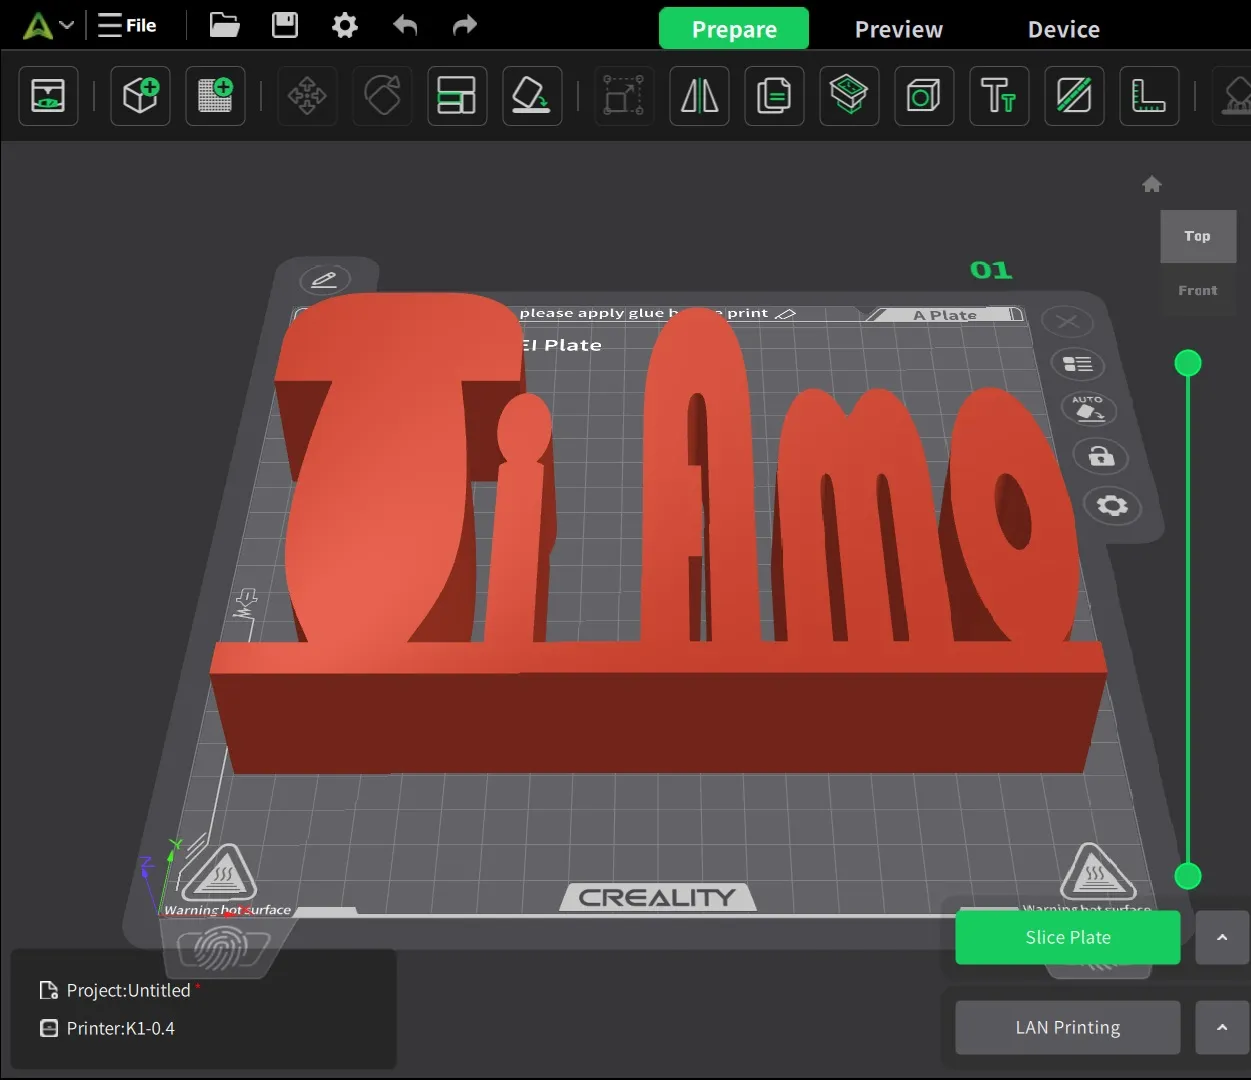The height and width of the screenshot is (1080, 1251).
Task: Redo the last undone action
Action: point(465,25)
